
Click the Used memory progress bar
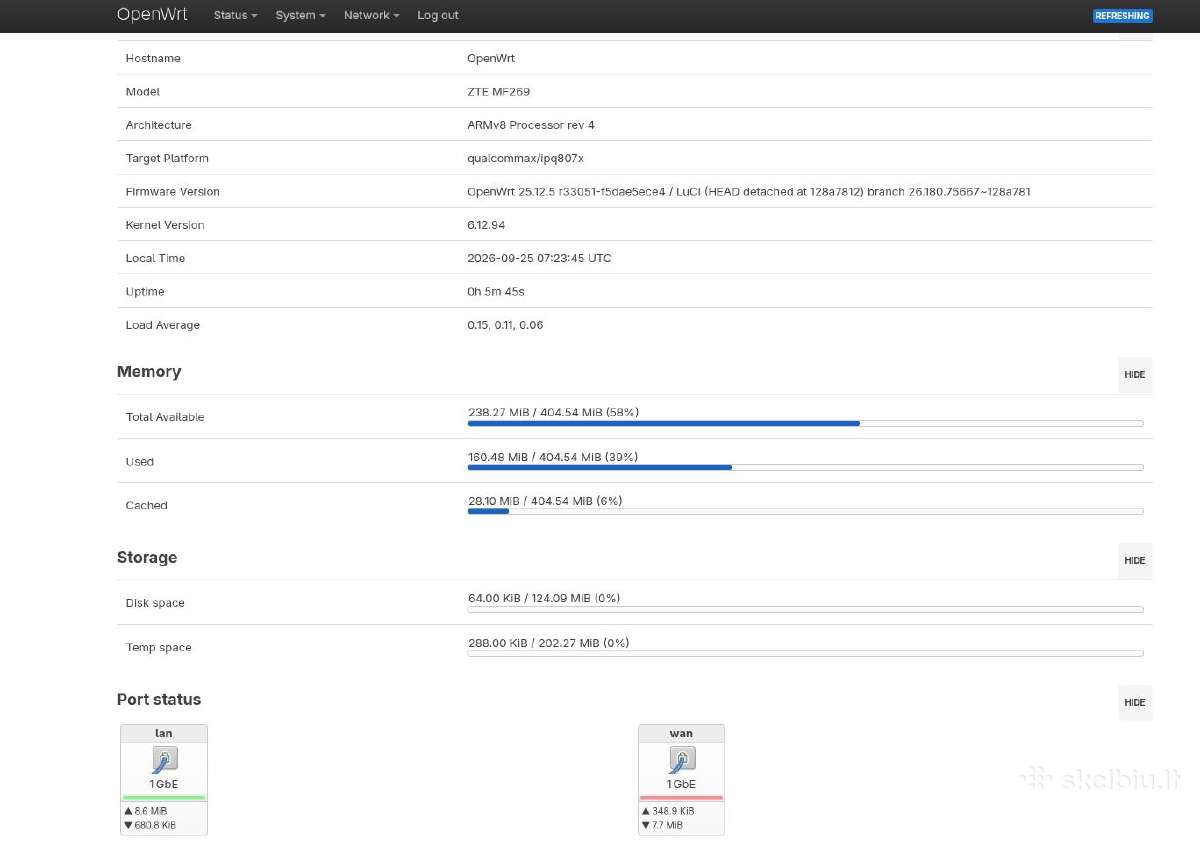point(805,468)
